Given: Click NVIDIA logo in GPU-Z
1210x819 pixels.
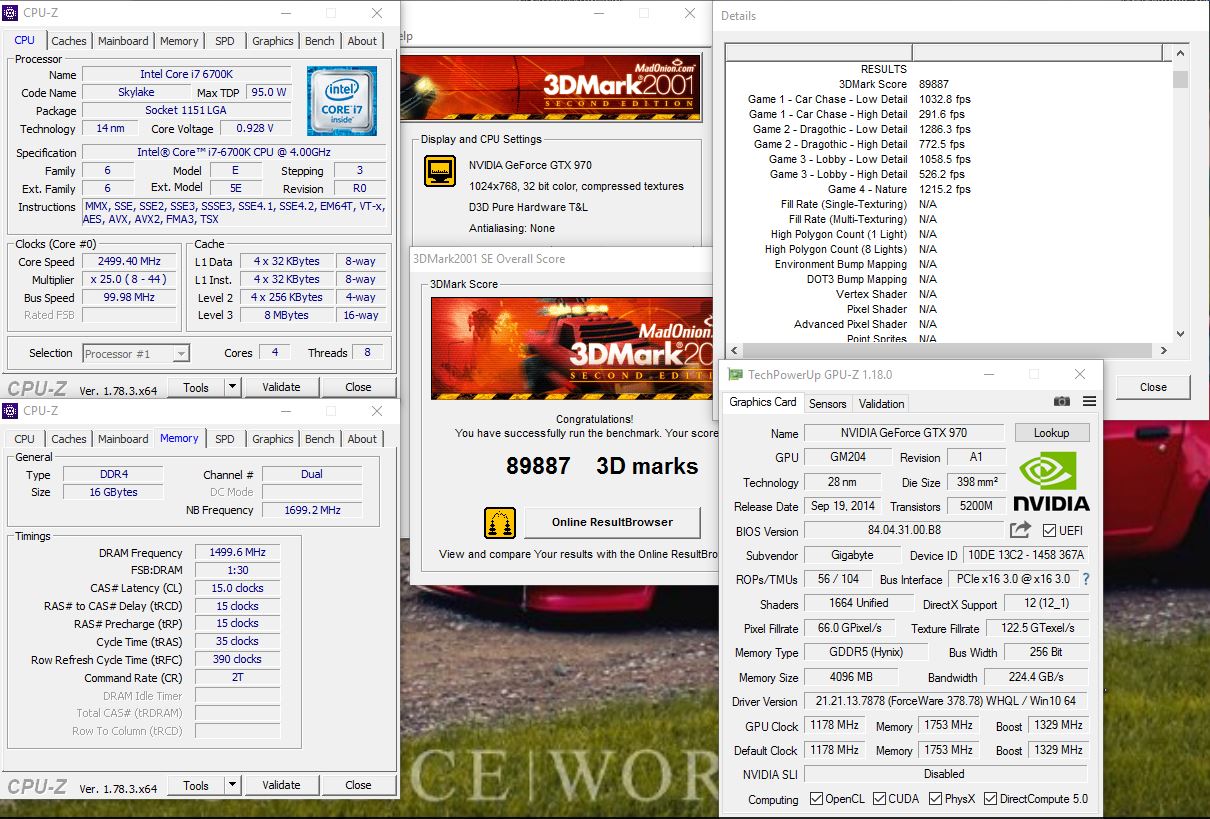Looking at the screenshot, I should click(x=1051, y=481).
